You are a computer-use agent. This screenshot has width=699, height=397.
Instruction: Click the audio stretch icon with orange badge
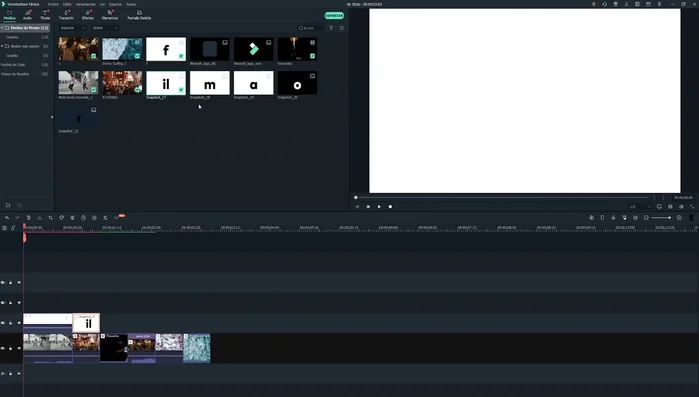point(118,217)
